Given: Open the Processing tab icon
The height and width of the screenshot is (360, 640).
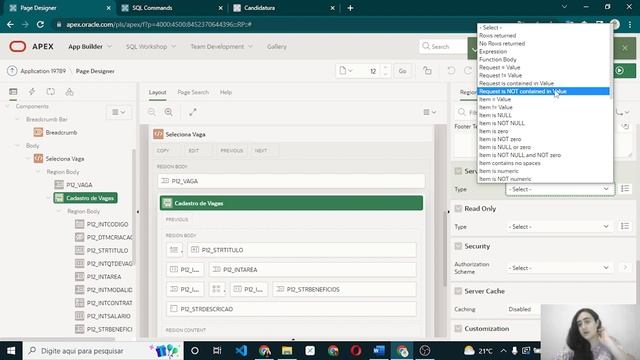Looking at the screenshot, I should point(51,92).
